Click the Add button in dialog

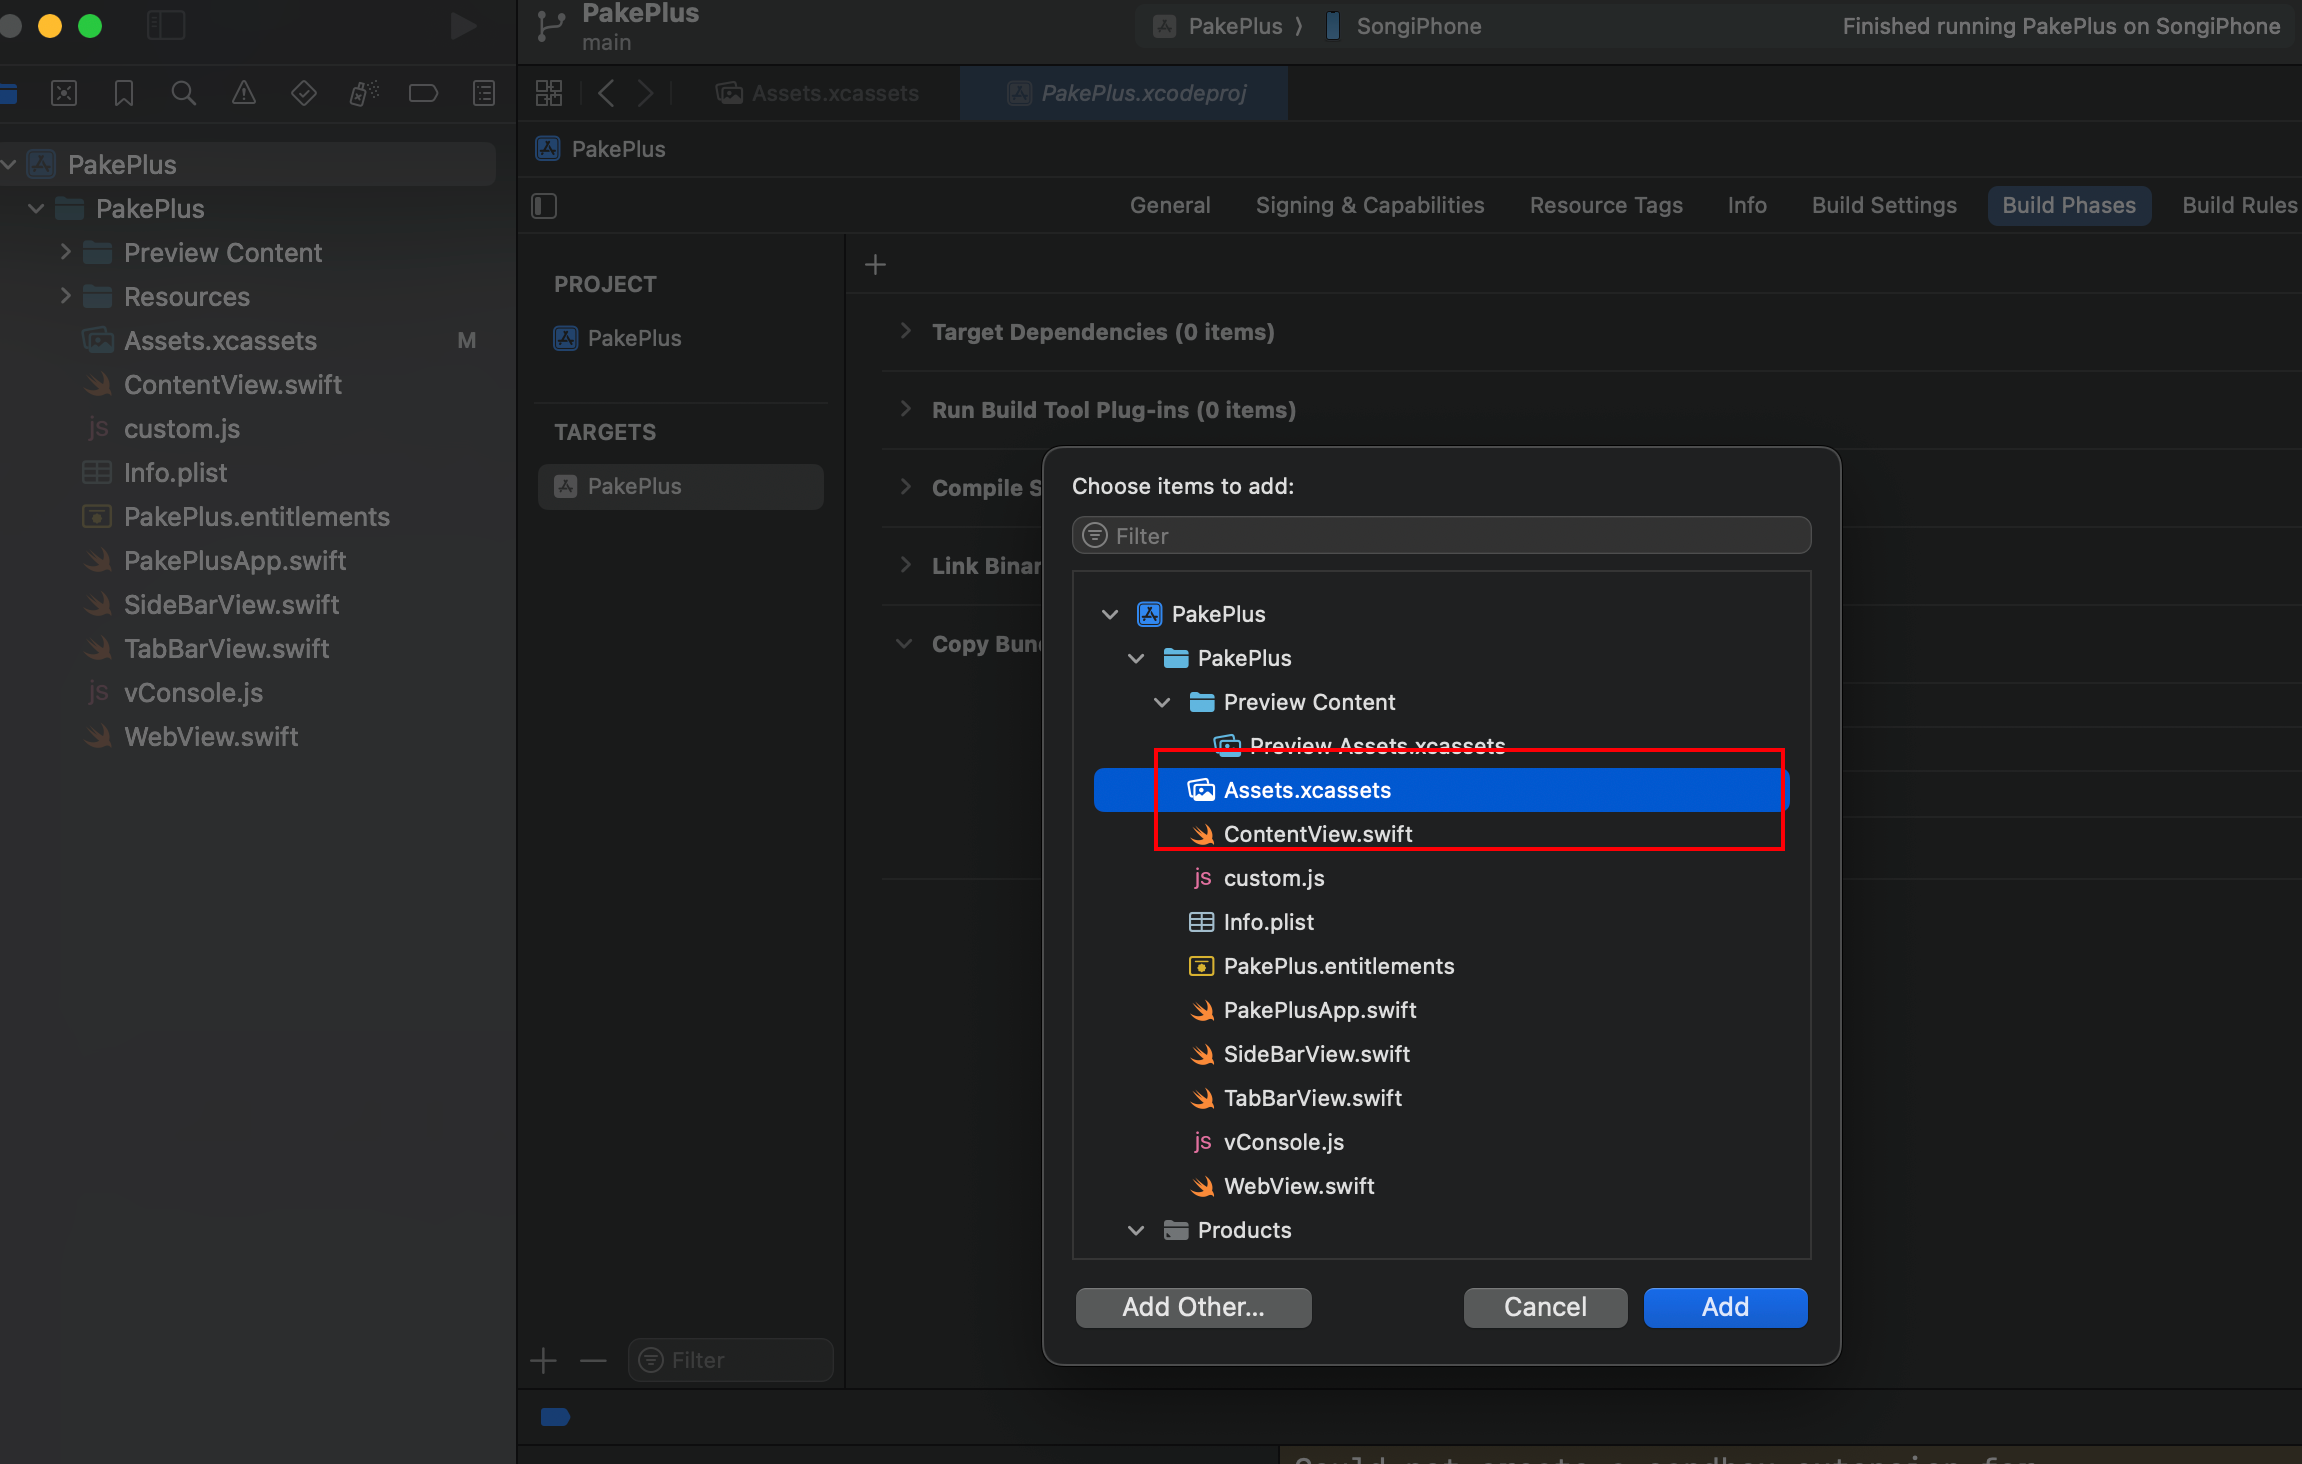click(1725, 1307)
